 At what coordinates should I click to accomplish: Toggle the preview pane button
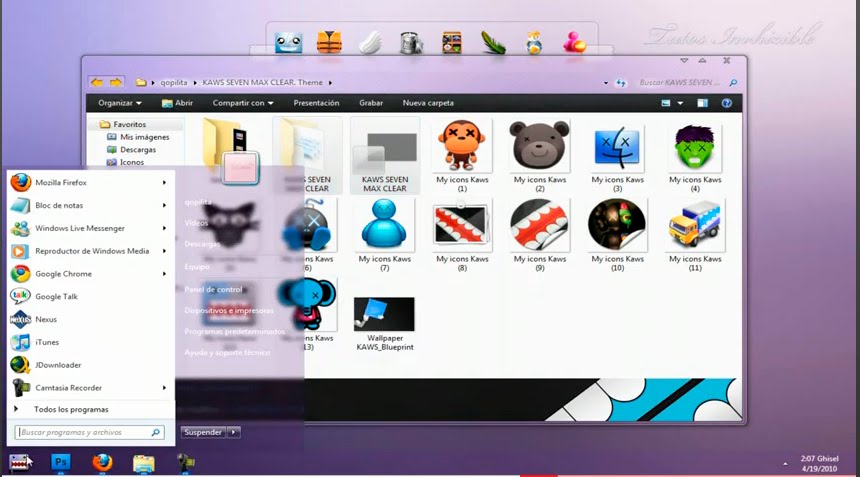pos(702,103)
